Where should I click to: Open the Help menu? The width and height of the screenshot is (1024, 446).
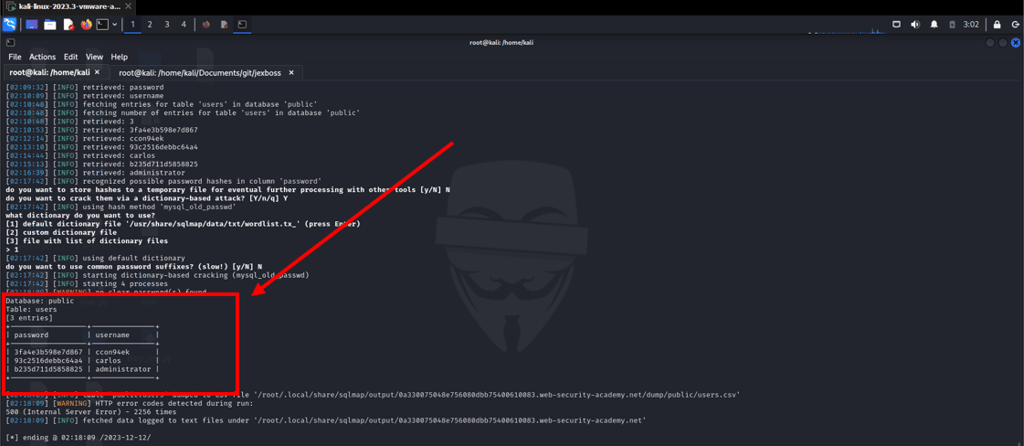pyautogui.click(x=120, y=57)
